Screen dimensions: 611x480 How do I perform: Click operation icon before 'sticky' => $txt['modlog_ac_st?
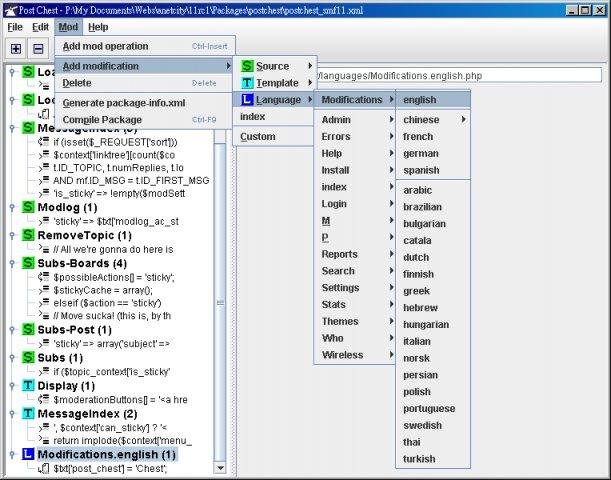[x=44, y=221]
